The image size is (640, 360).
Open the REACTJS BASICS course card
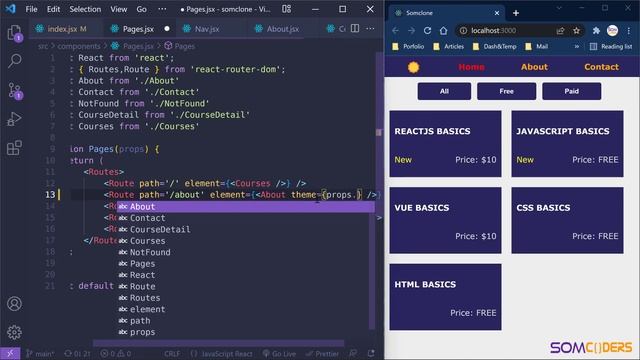coord(445,144)
